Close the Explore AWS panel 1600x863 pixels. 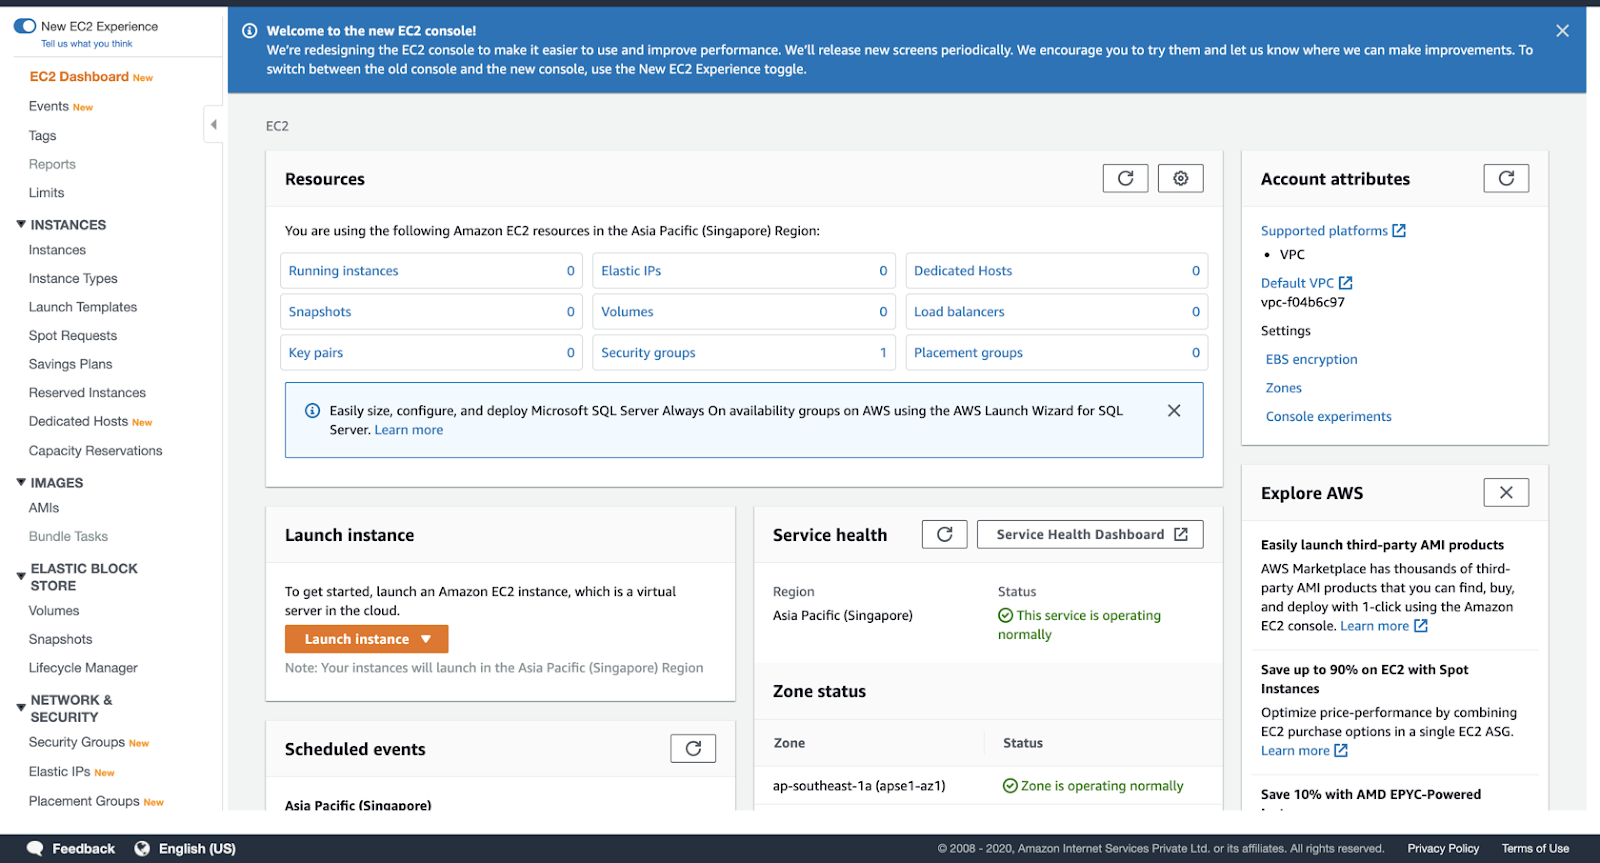click(x=1506, y=492)
